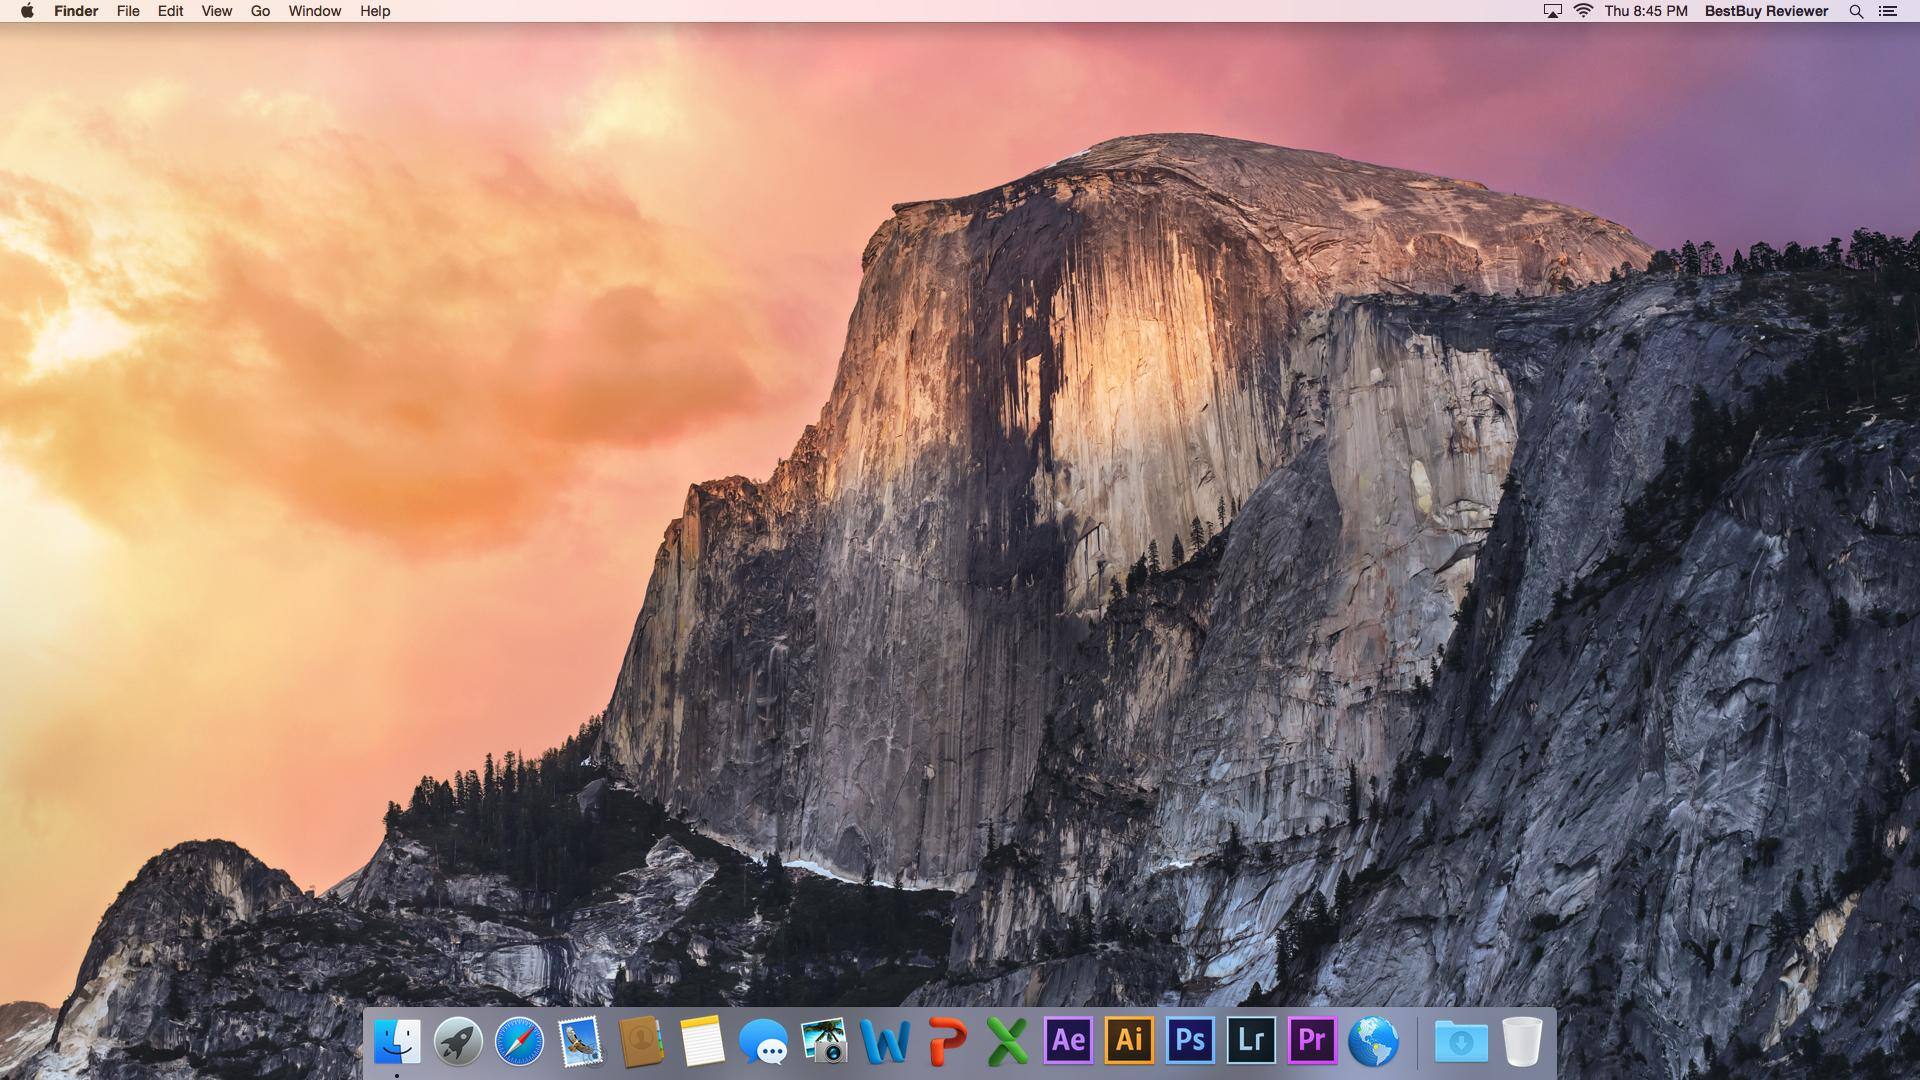The height and width of the screenshot is (1080, 1920).
Task: Open Messages from the Dock
Action: click(764, 1039)
